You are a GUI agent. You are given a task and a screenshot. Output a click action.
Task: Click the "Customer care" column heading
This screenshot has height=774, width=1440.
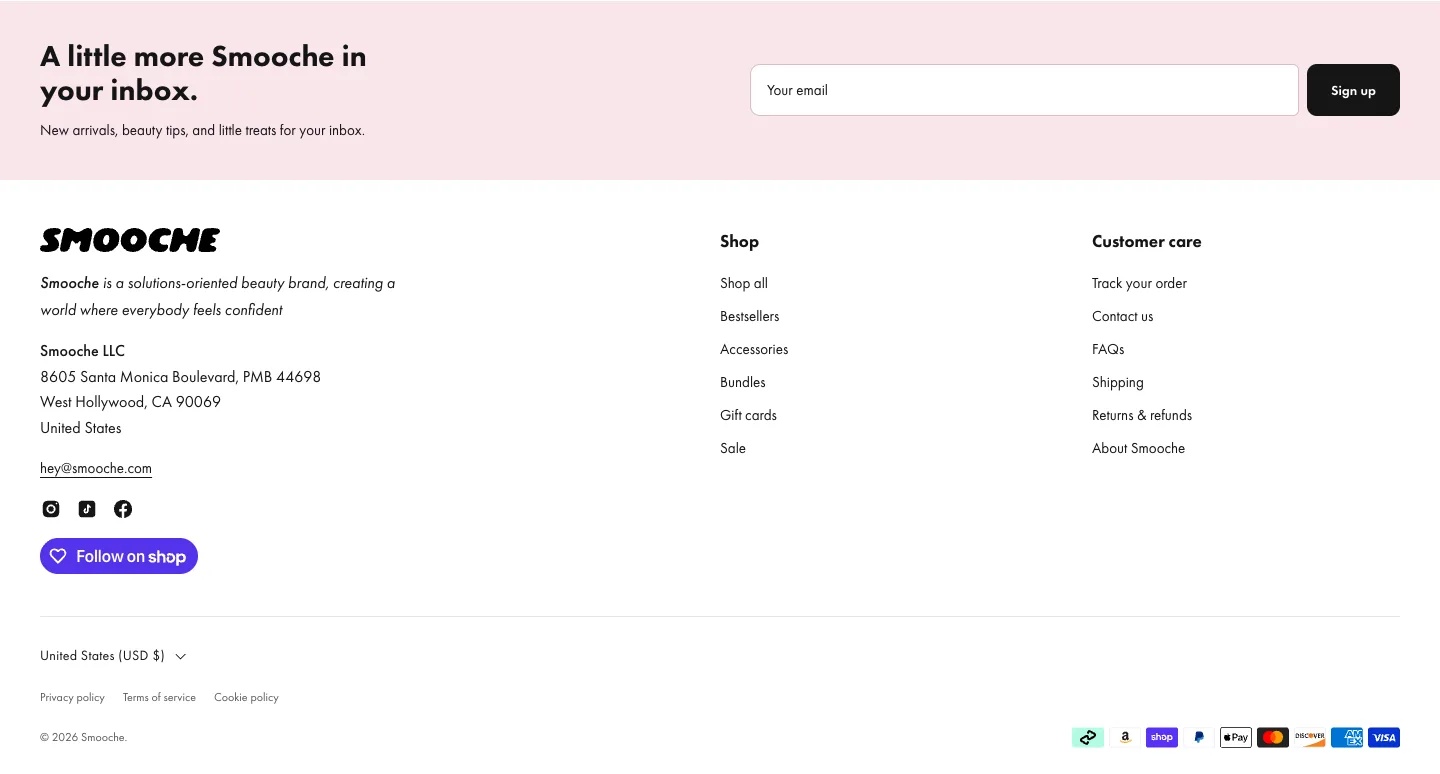pos(1147,241)
